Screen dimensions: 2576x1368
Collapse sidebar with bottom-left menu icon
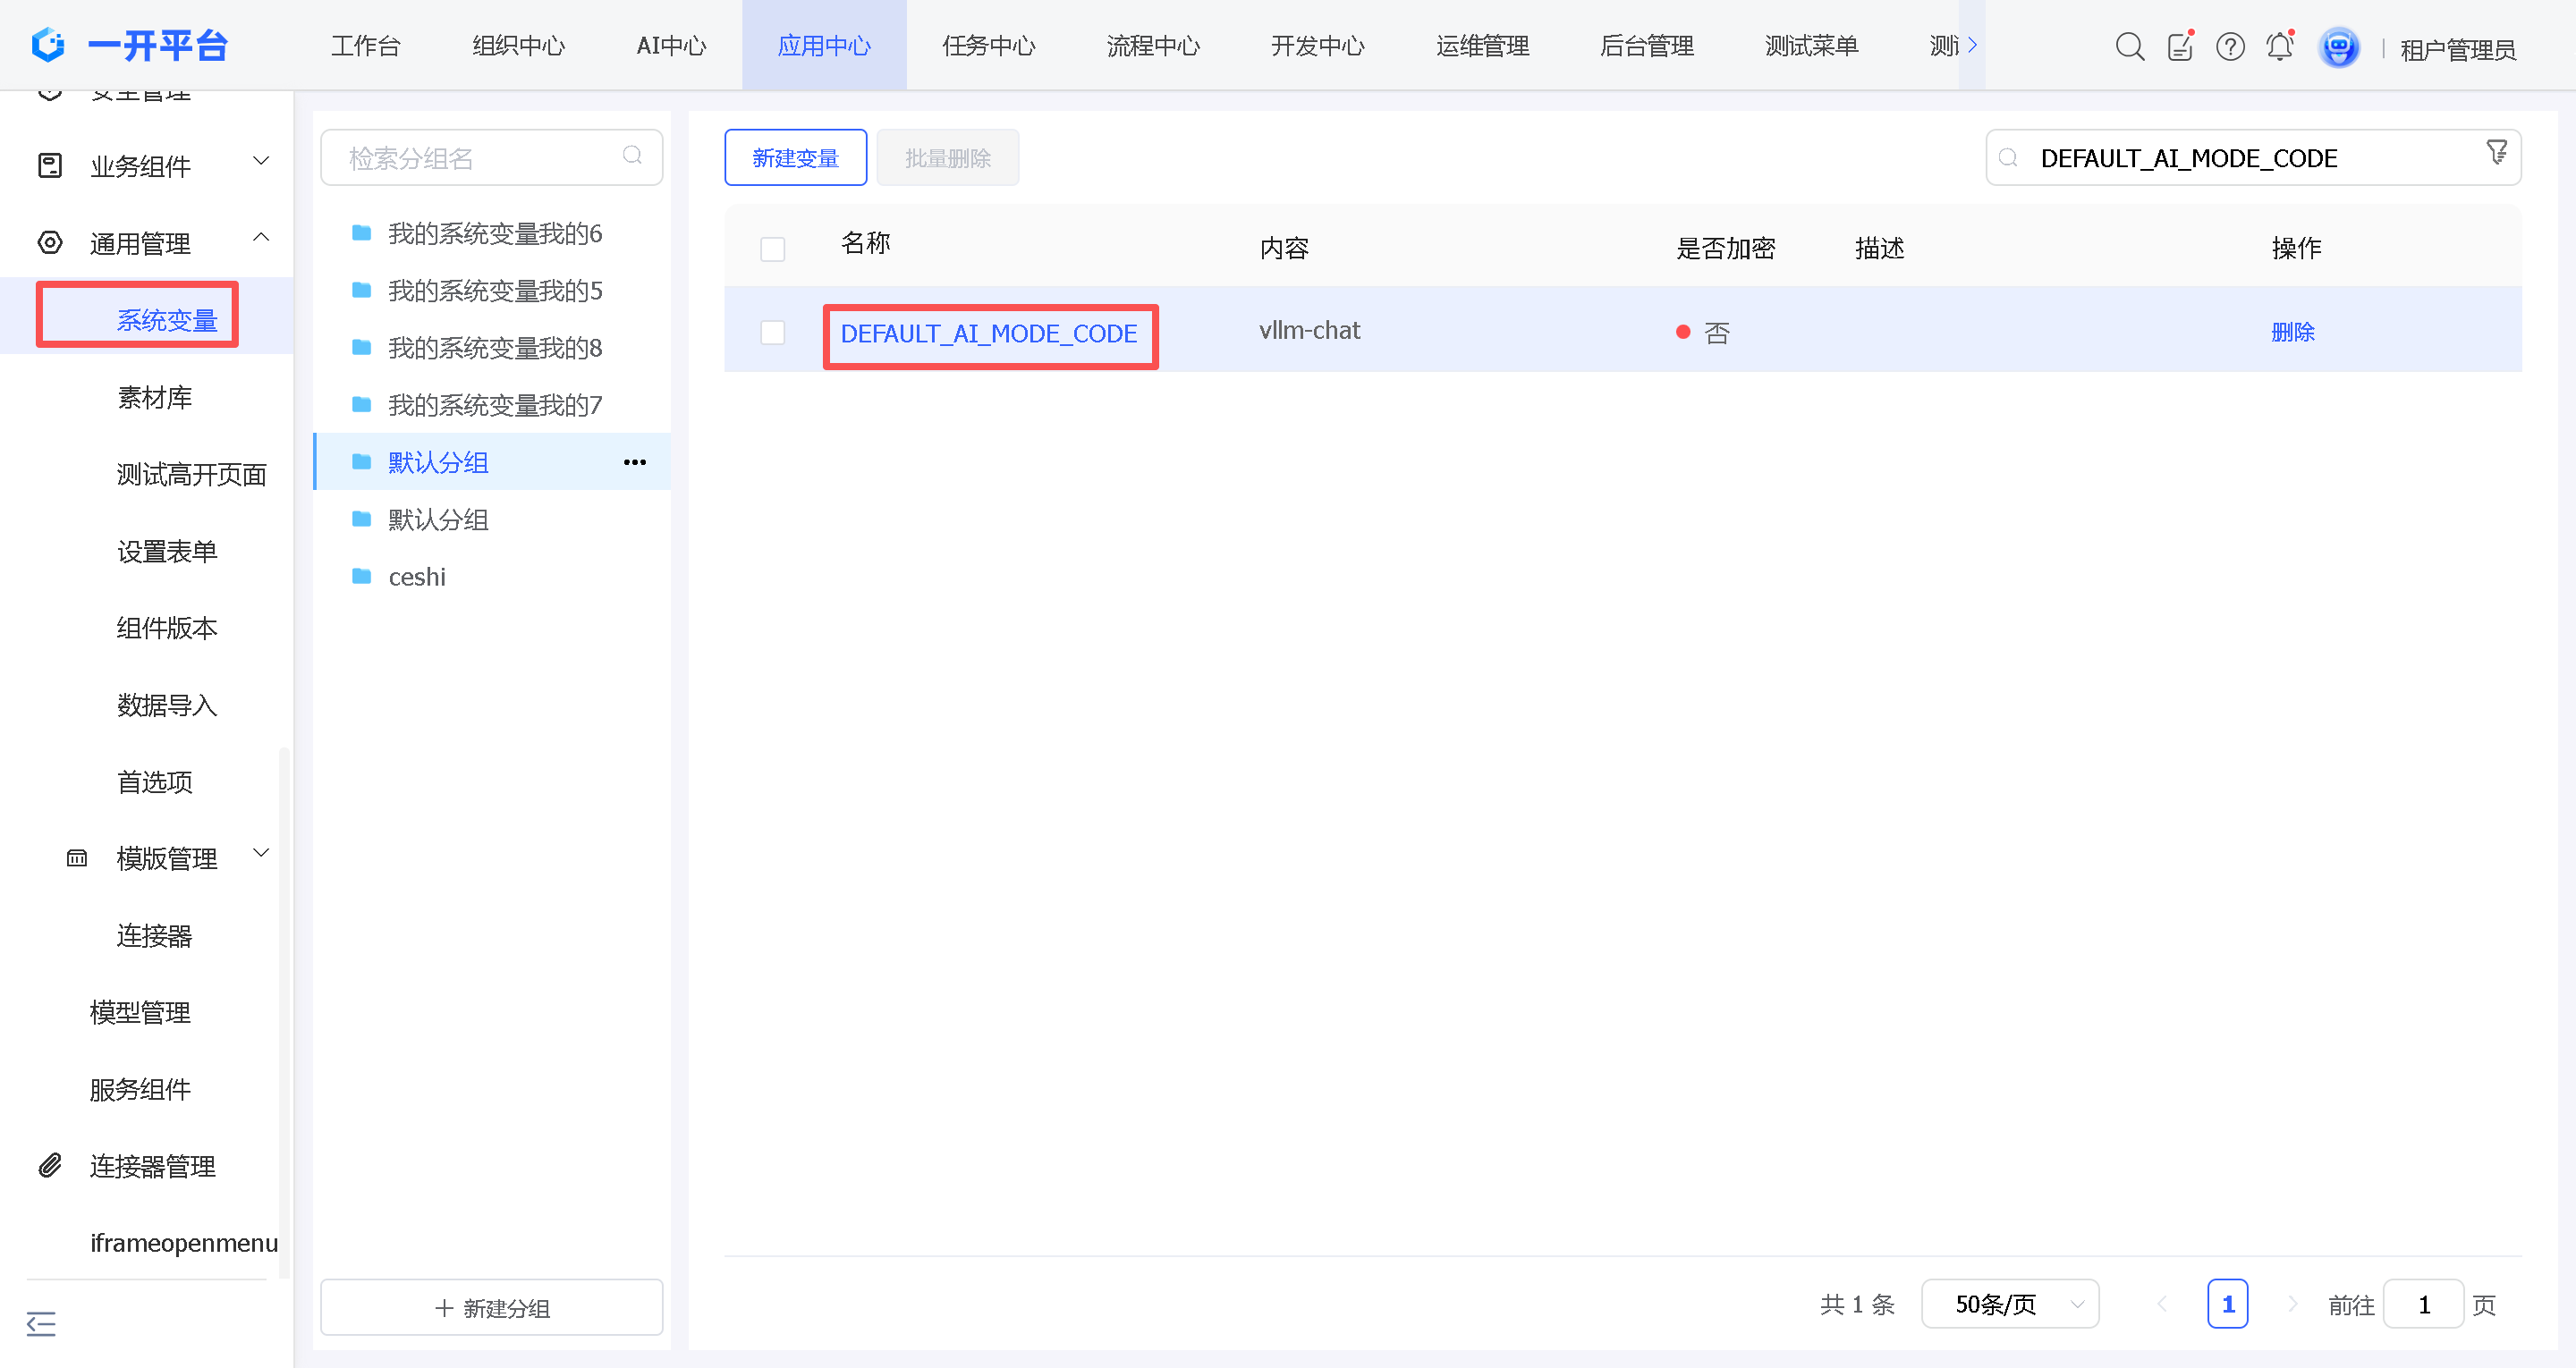[41, 1323]
